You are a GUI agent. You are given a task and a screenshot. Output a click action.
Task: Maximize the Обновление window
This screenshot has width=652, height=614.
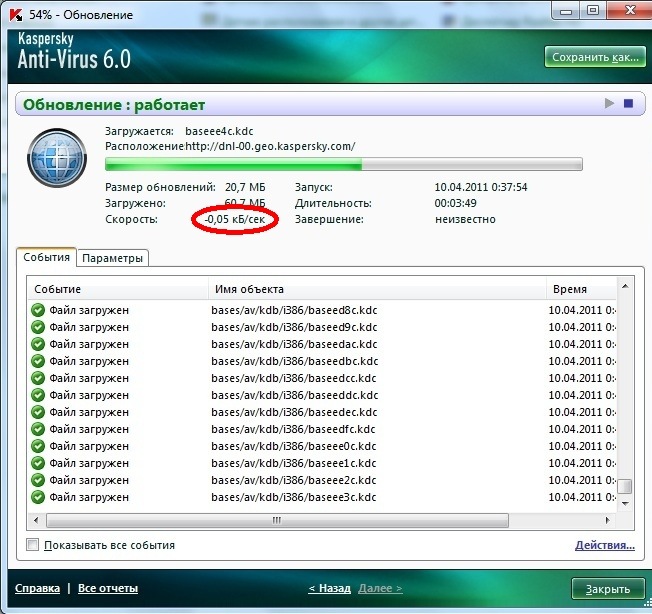(593, 11)
